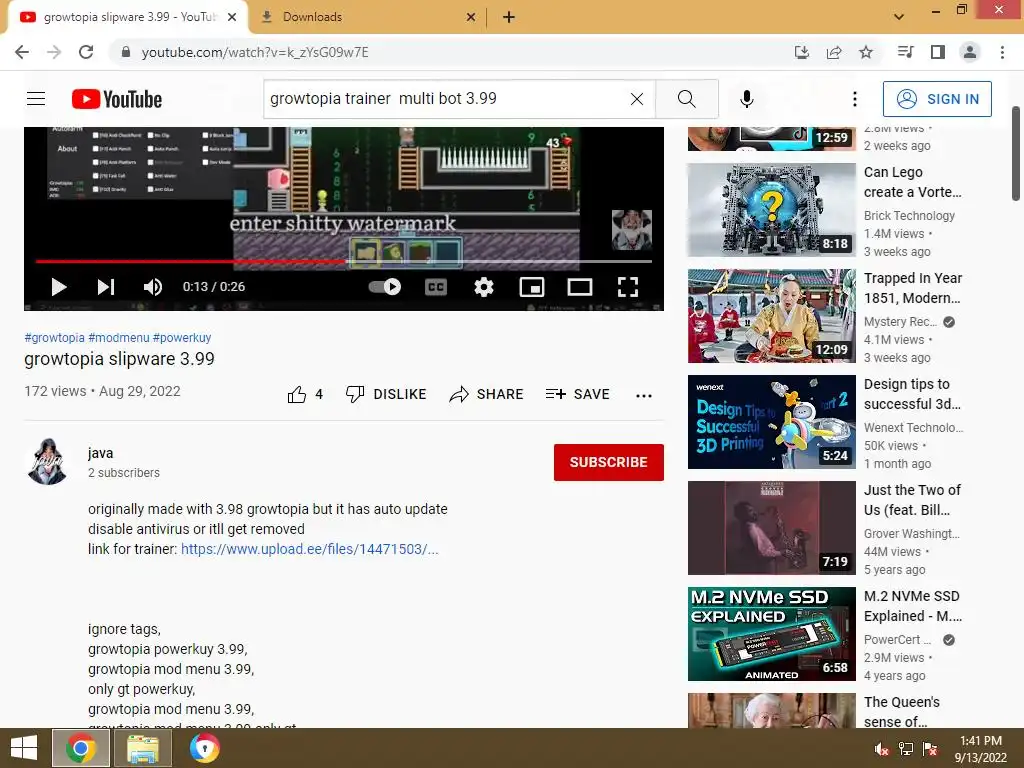Open player settings gear
Image resolution: width=1024 pixels, height=768 pixels.
click(x=484, y=287)
